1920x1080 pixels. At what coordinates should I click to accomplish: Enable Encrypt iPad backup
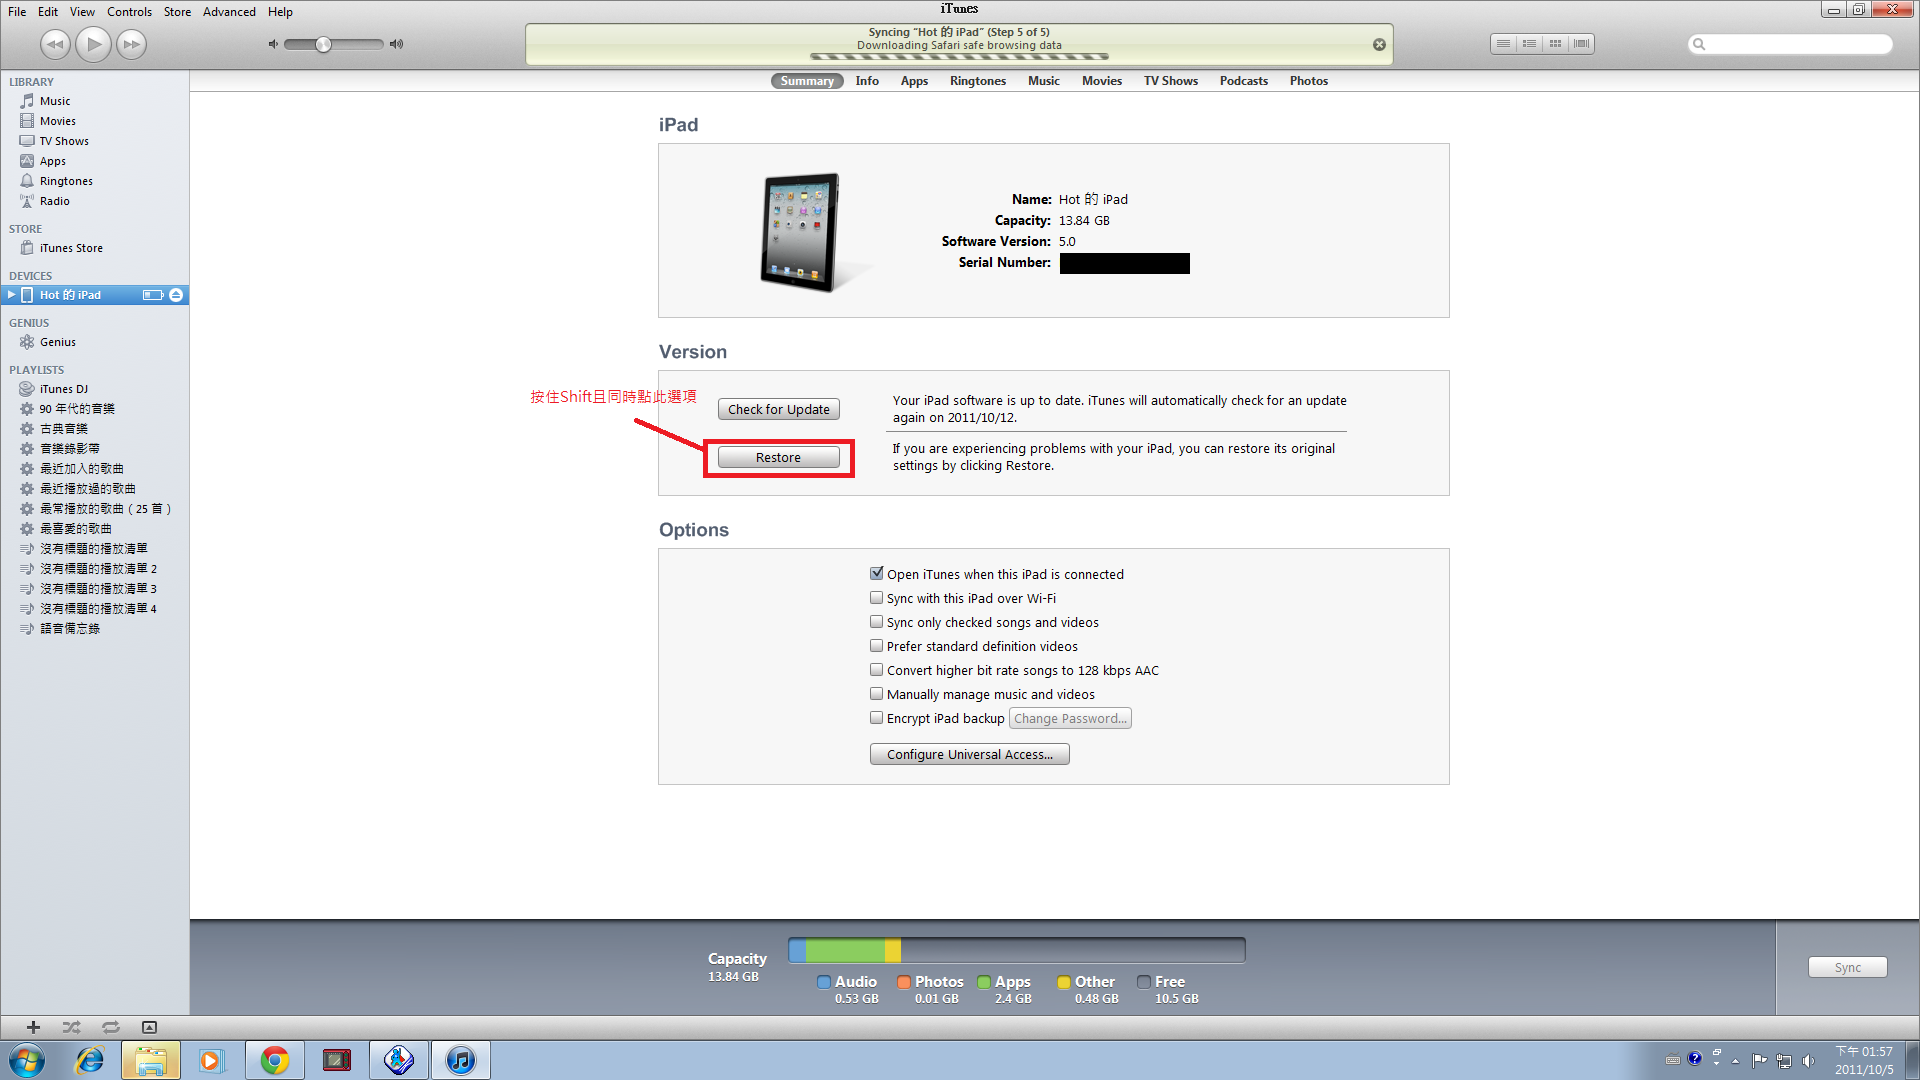click(877, 718)
